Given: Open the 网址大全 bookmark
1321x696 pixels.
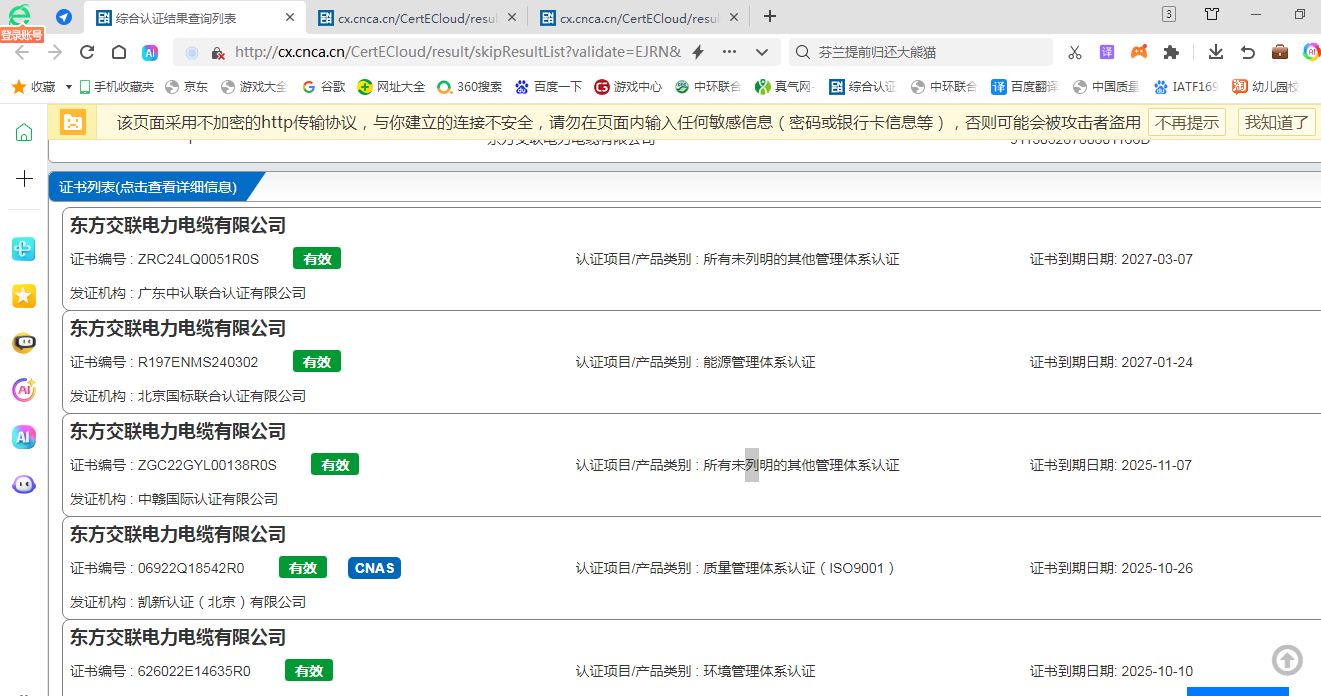Looking at the screenshot, I should pyautogui.click(x=391, y=87).
